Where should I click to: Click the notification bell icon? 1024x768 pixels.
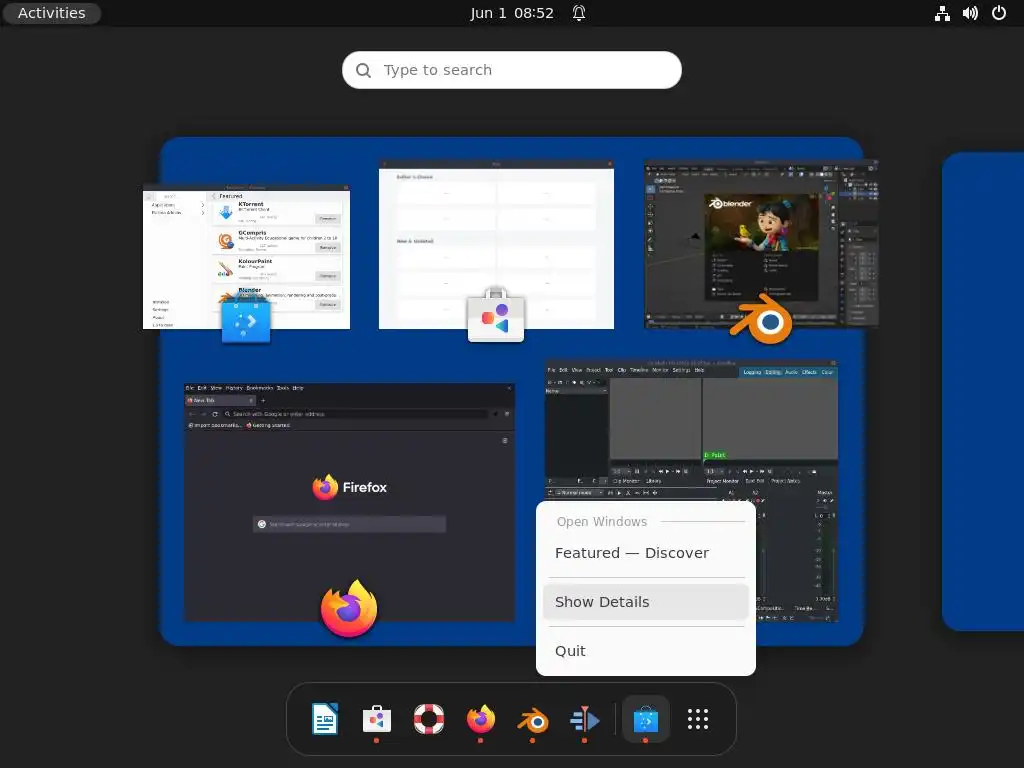pyautogui.click(x=579, y=13)
